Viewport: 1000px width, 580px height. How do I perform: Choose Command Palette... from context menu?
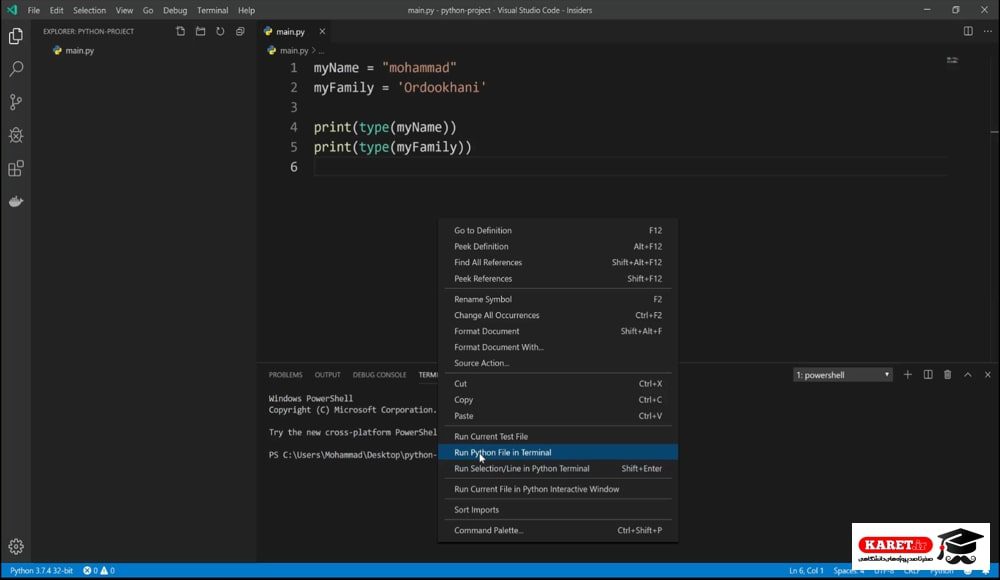click(x=557, y=530)
